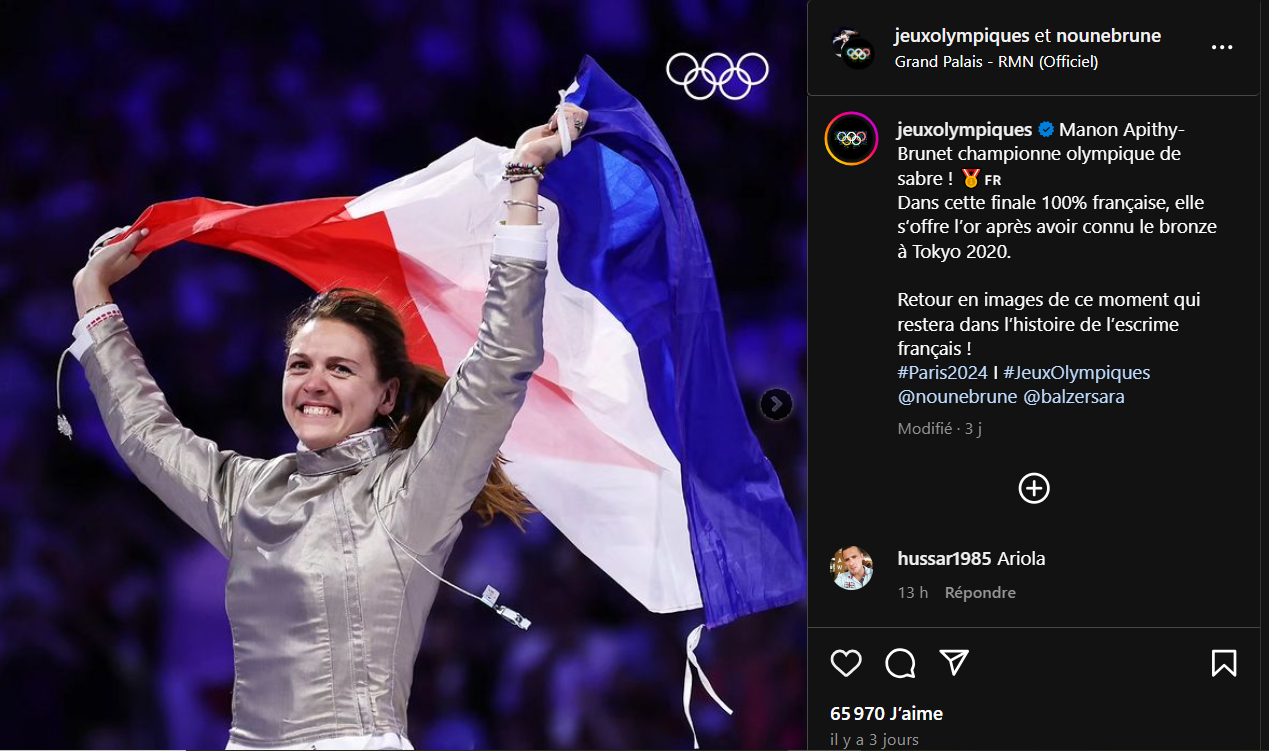View the 65 970 J'aime likes list
This screenshot has height=751, width=1269.
coord(886,714)
